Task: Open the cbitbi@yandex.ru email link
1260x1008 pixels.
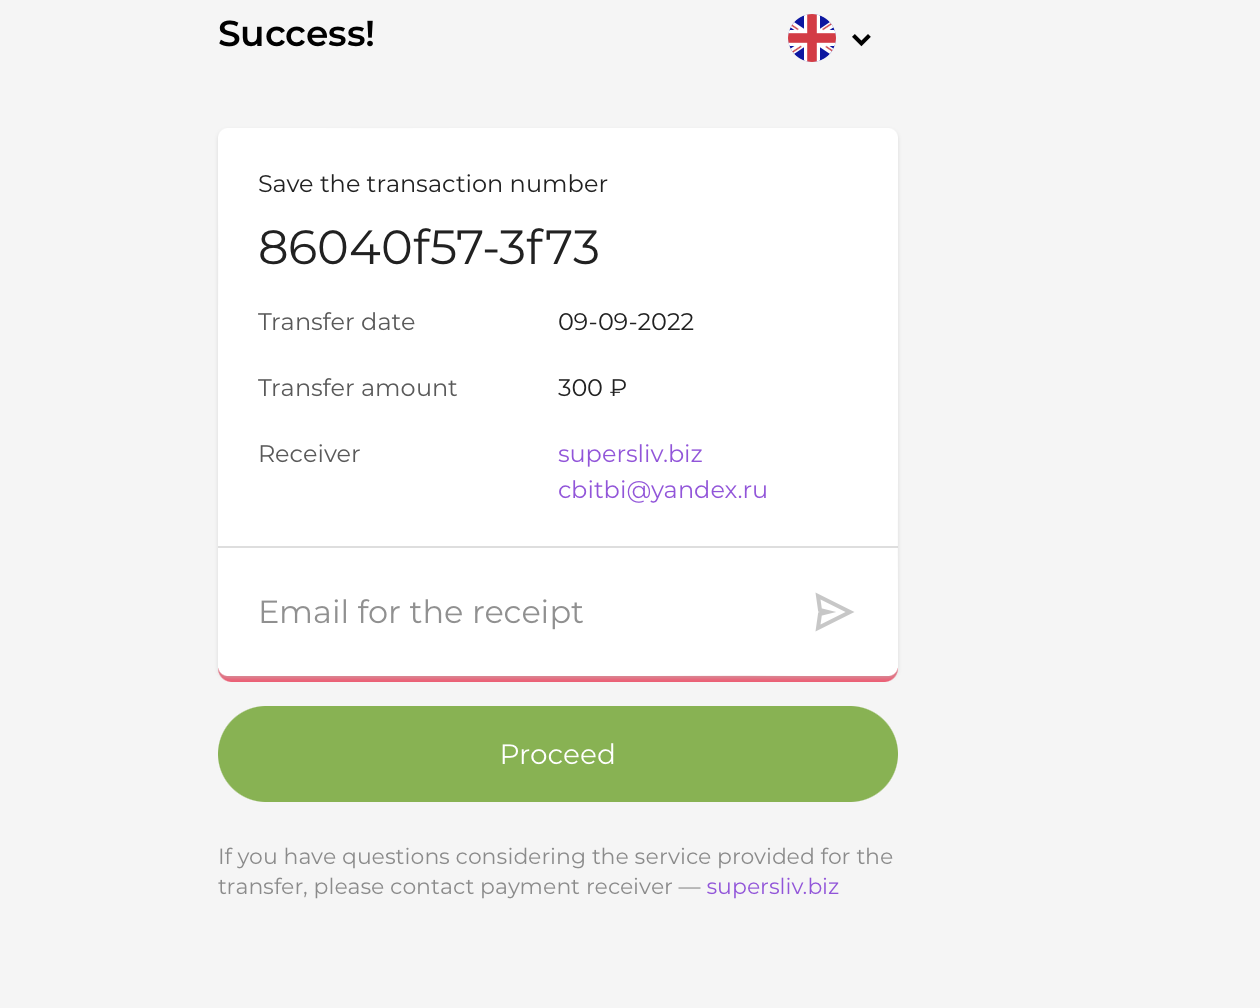Action: click(663, 490)
